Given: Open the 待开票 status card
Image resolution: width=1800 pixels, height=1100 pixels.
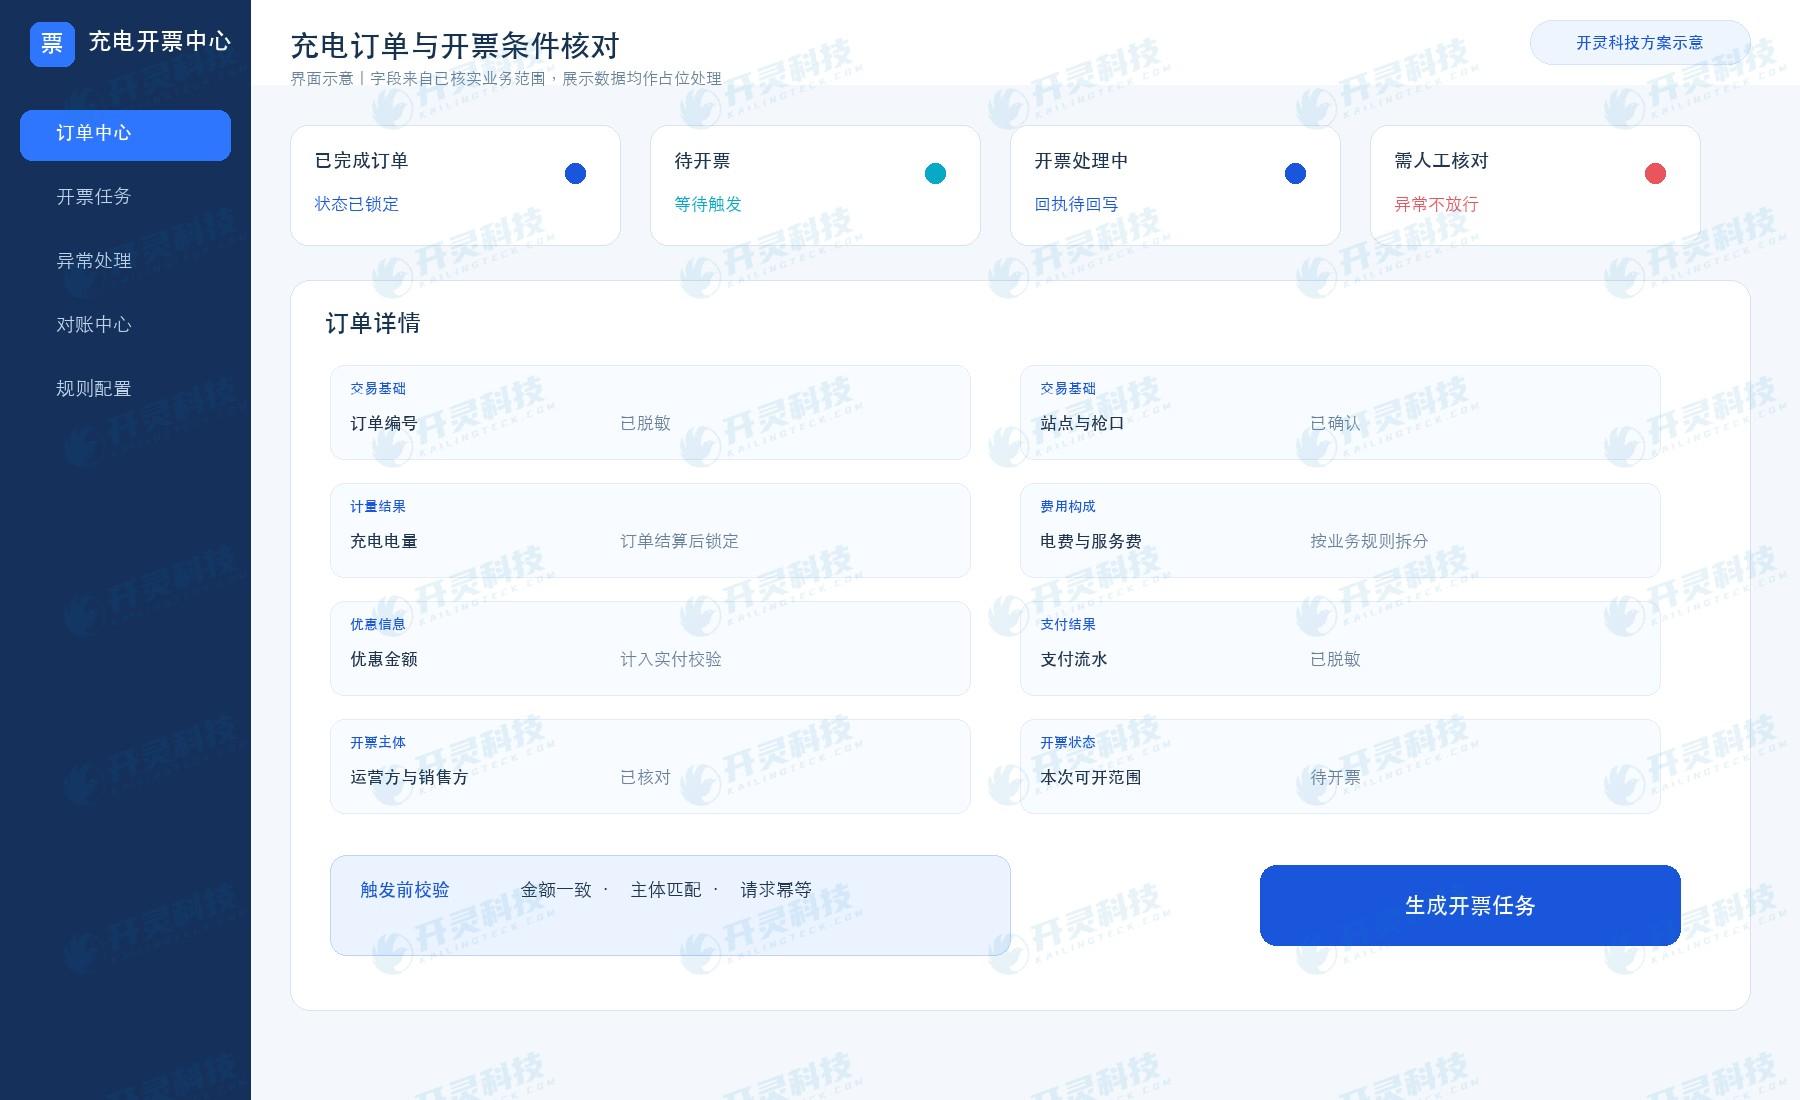Looking at the screenshot, I should [x=815, y=185].
